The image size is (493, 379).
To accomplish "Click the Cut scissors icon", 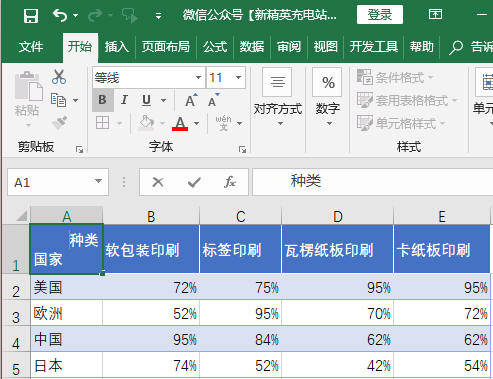I will point(59,77).
